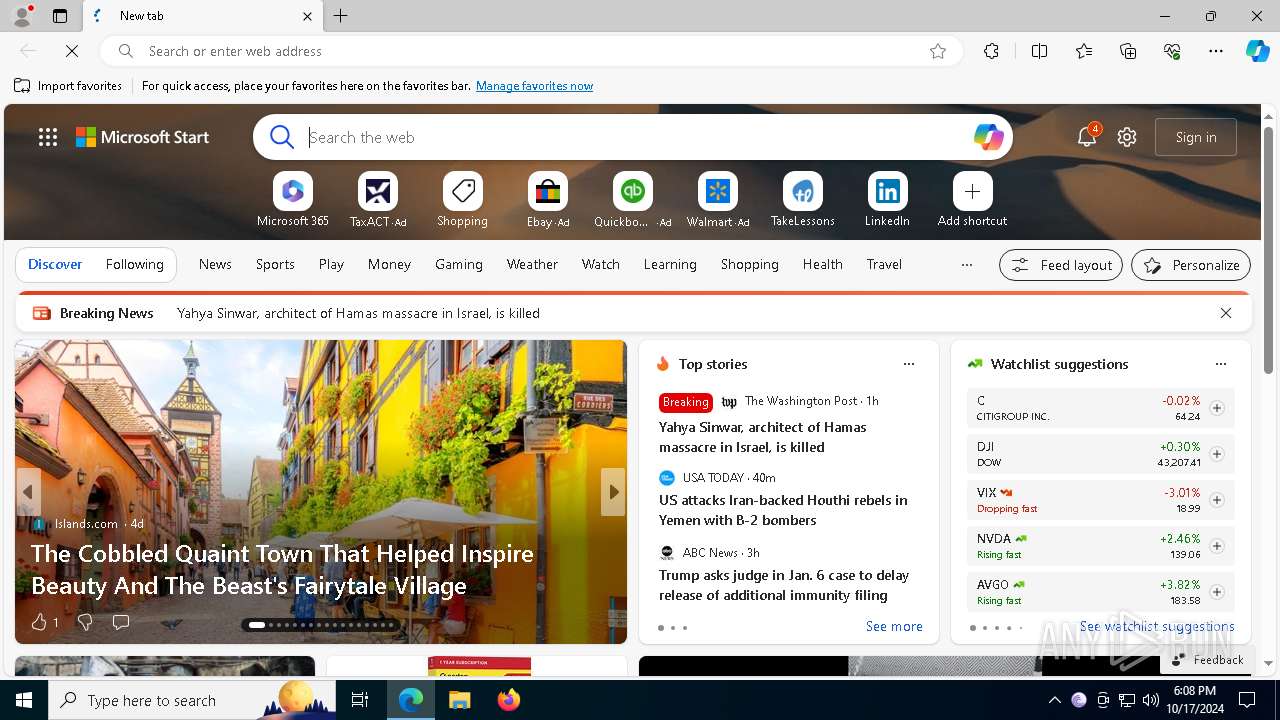Add AVGO to watchlist
Image resolution: width=1280 pixels, height=720 pixels.
click(1217, 592)
